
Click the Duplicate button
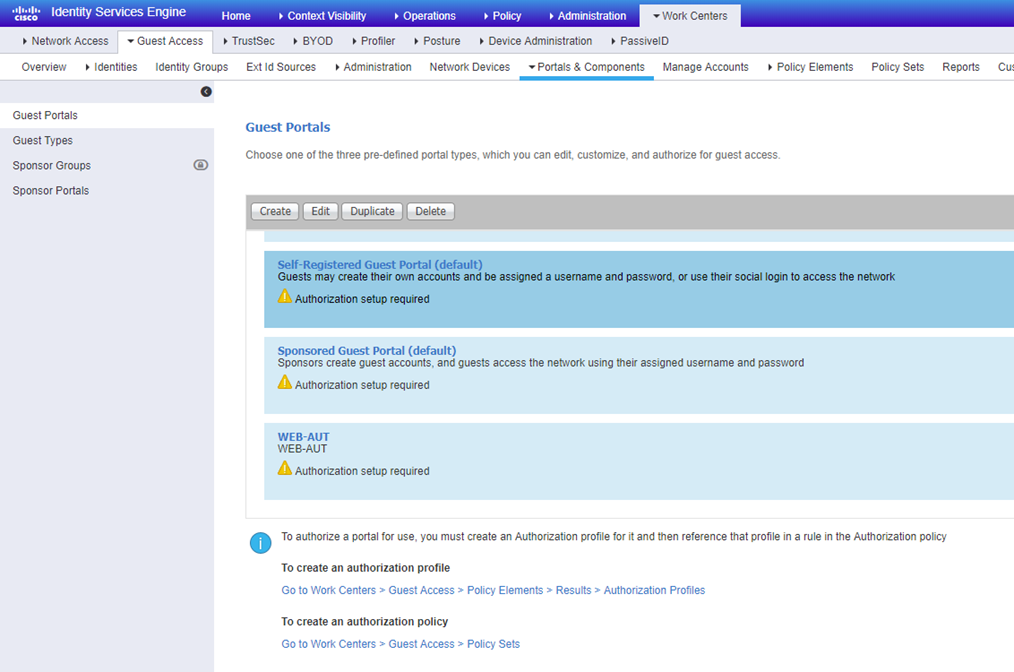pos(372,211)
